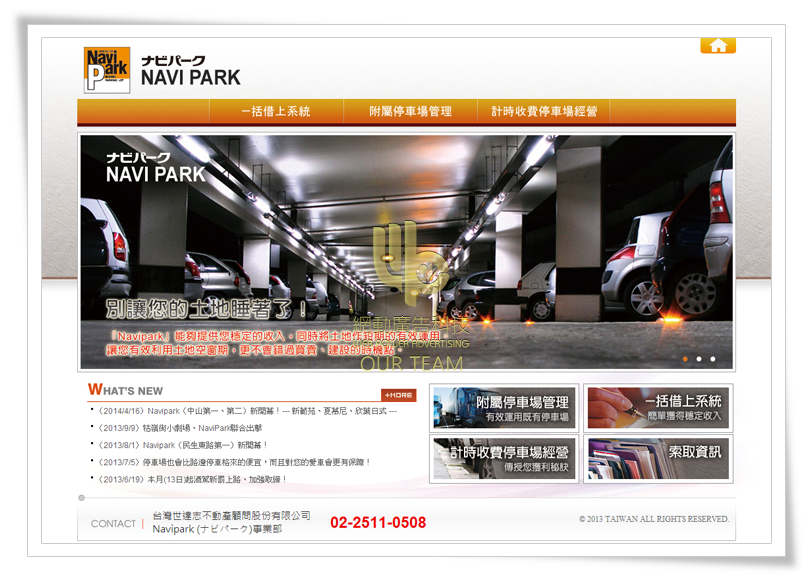
Task: Jump to the third carousel slide dot
Action: click(713, 358)
